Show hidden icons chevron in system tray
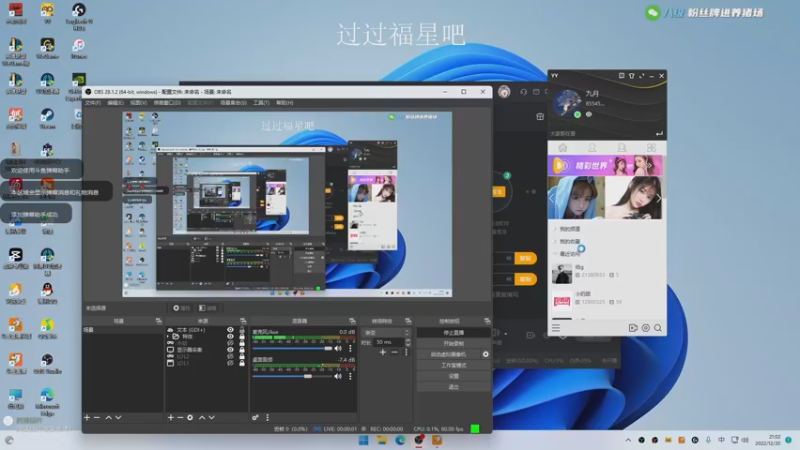 click(x=628, y=440)
